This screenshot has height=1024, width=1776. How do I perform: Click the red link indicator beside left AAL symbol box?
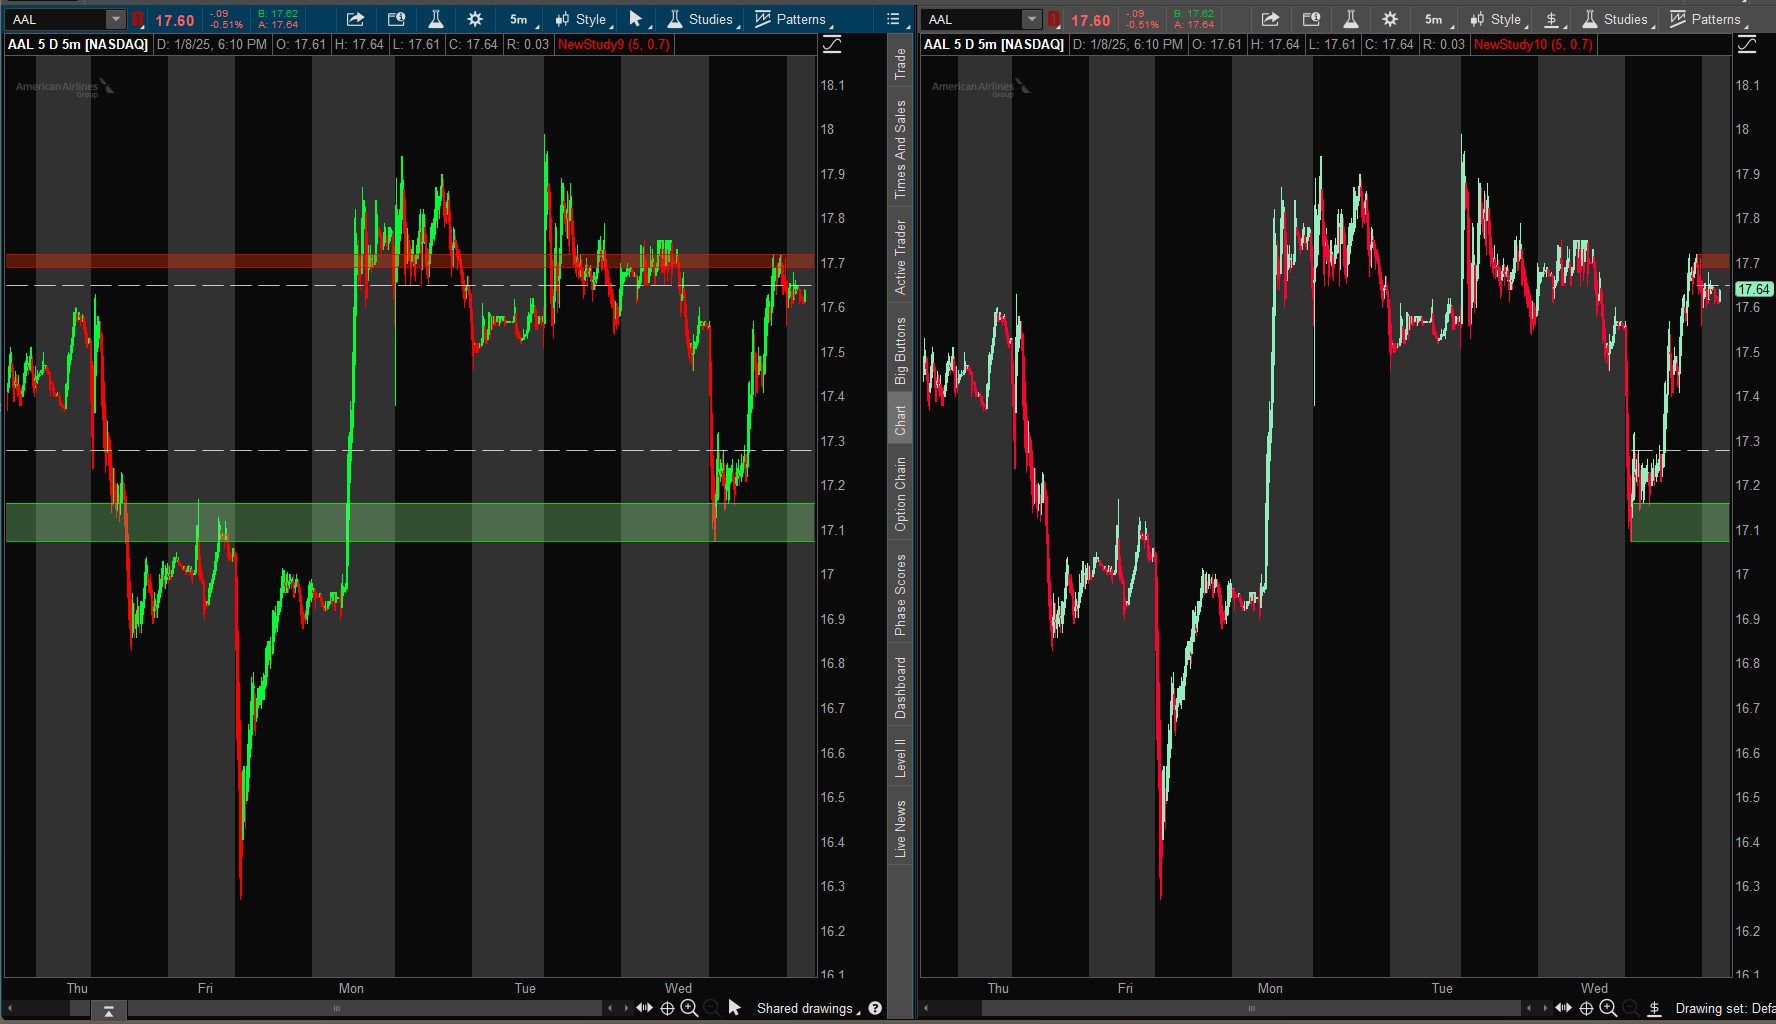(x=138, y=19)
